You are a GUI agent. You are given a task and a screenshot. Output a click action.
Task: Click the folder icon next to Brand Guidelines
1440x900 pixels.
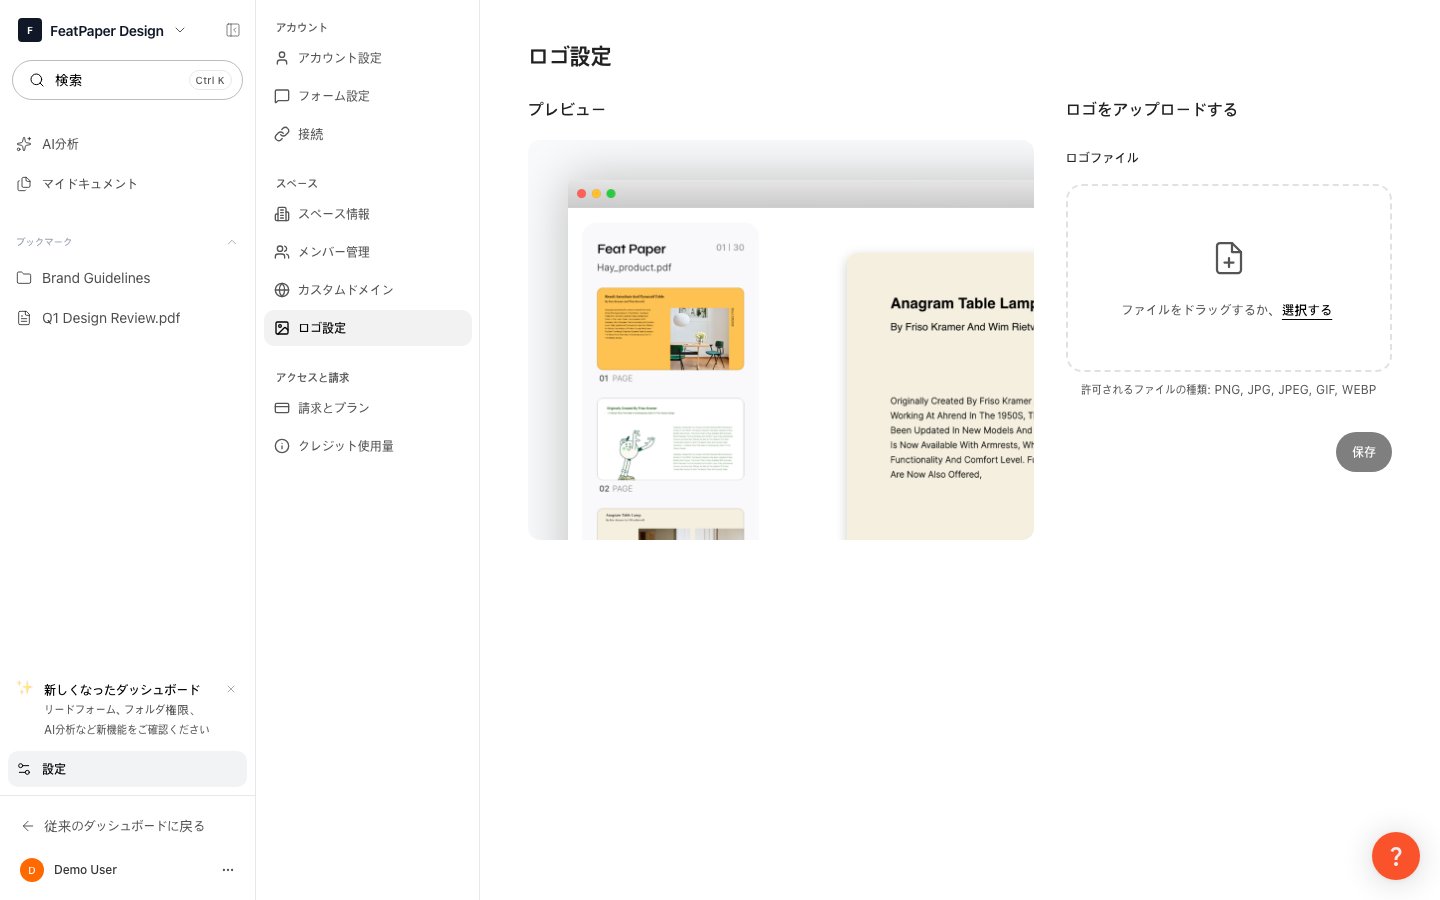pyautogui.click(x=24, y=278)
